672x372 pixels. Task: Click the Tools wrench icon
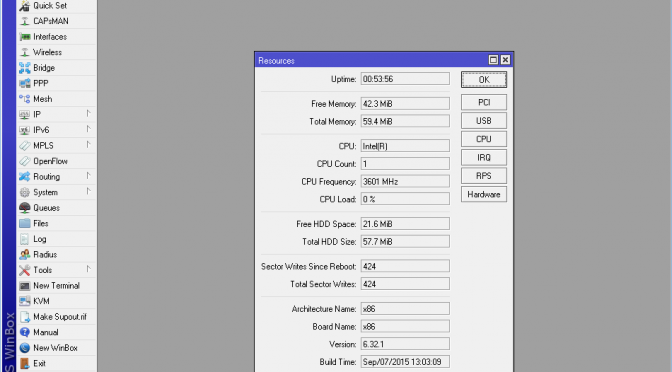pos(25,270)
